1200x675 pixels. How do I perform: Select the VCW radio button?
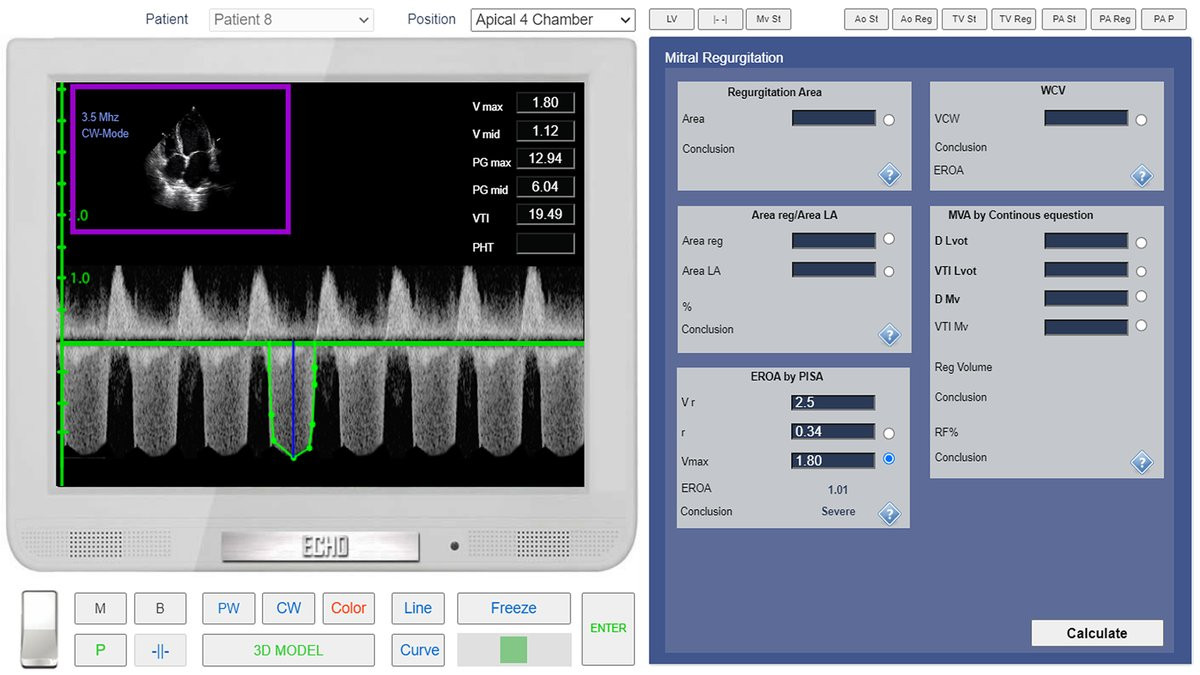(1141, 120)
